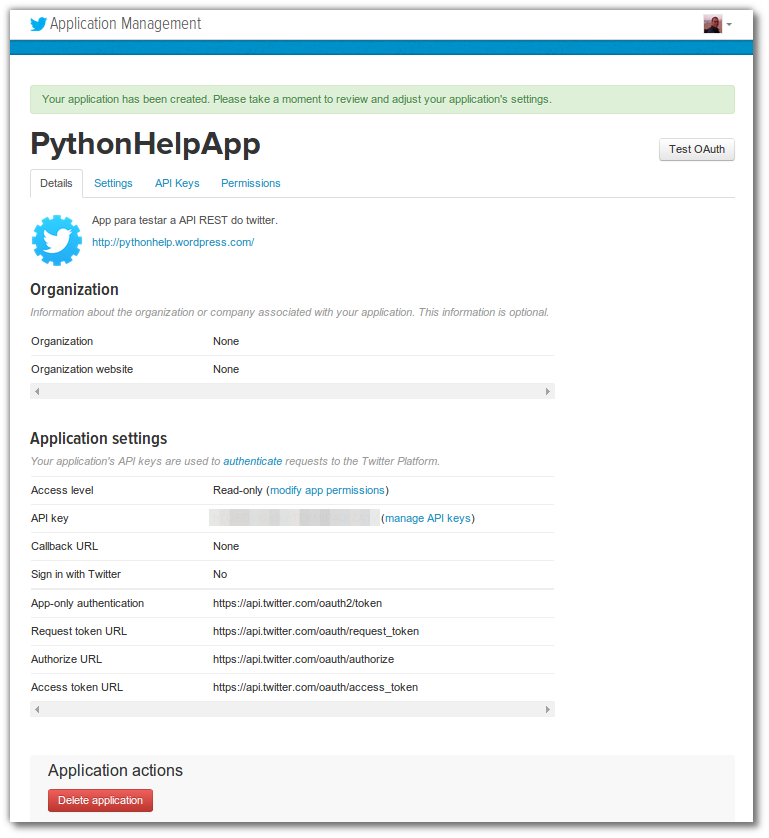Image resolution: width=769 pixels, height=838 pixels.
Task: Open the manage API keys link
Action: pos(428,518)
